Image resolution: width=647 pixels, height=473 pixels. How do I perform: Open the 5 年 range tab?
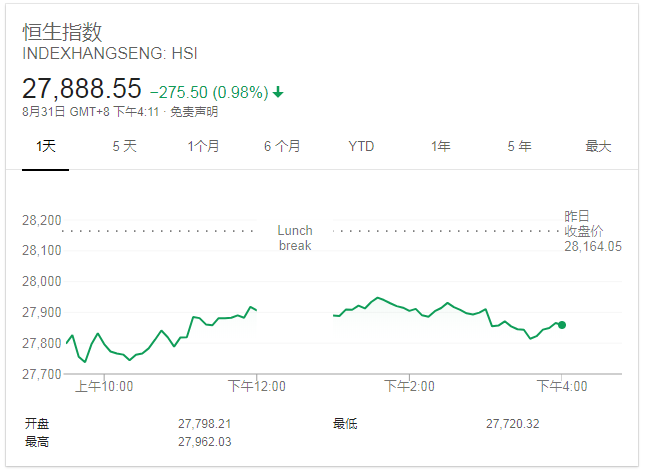tap(519, 146)
